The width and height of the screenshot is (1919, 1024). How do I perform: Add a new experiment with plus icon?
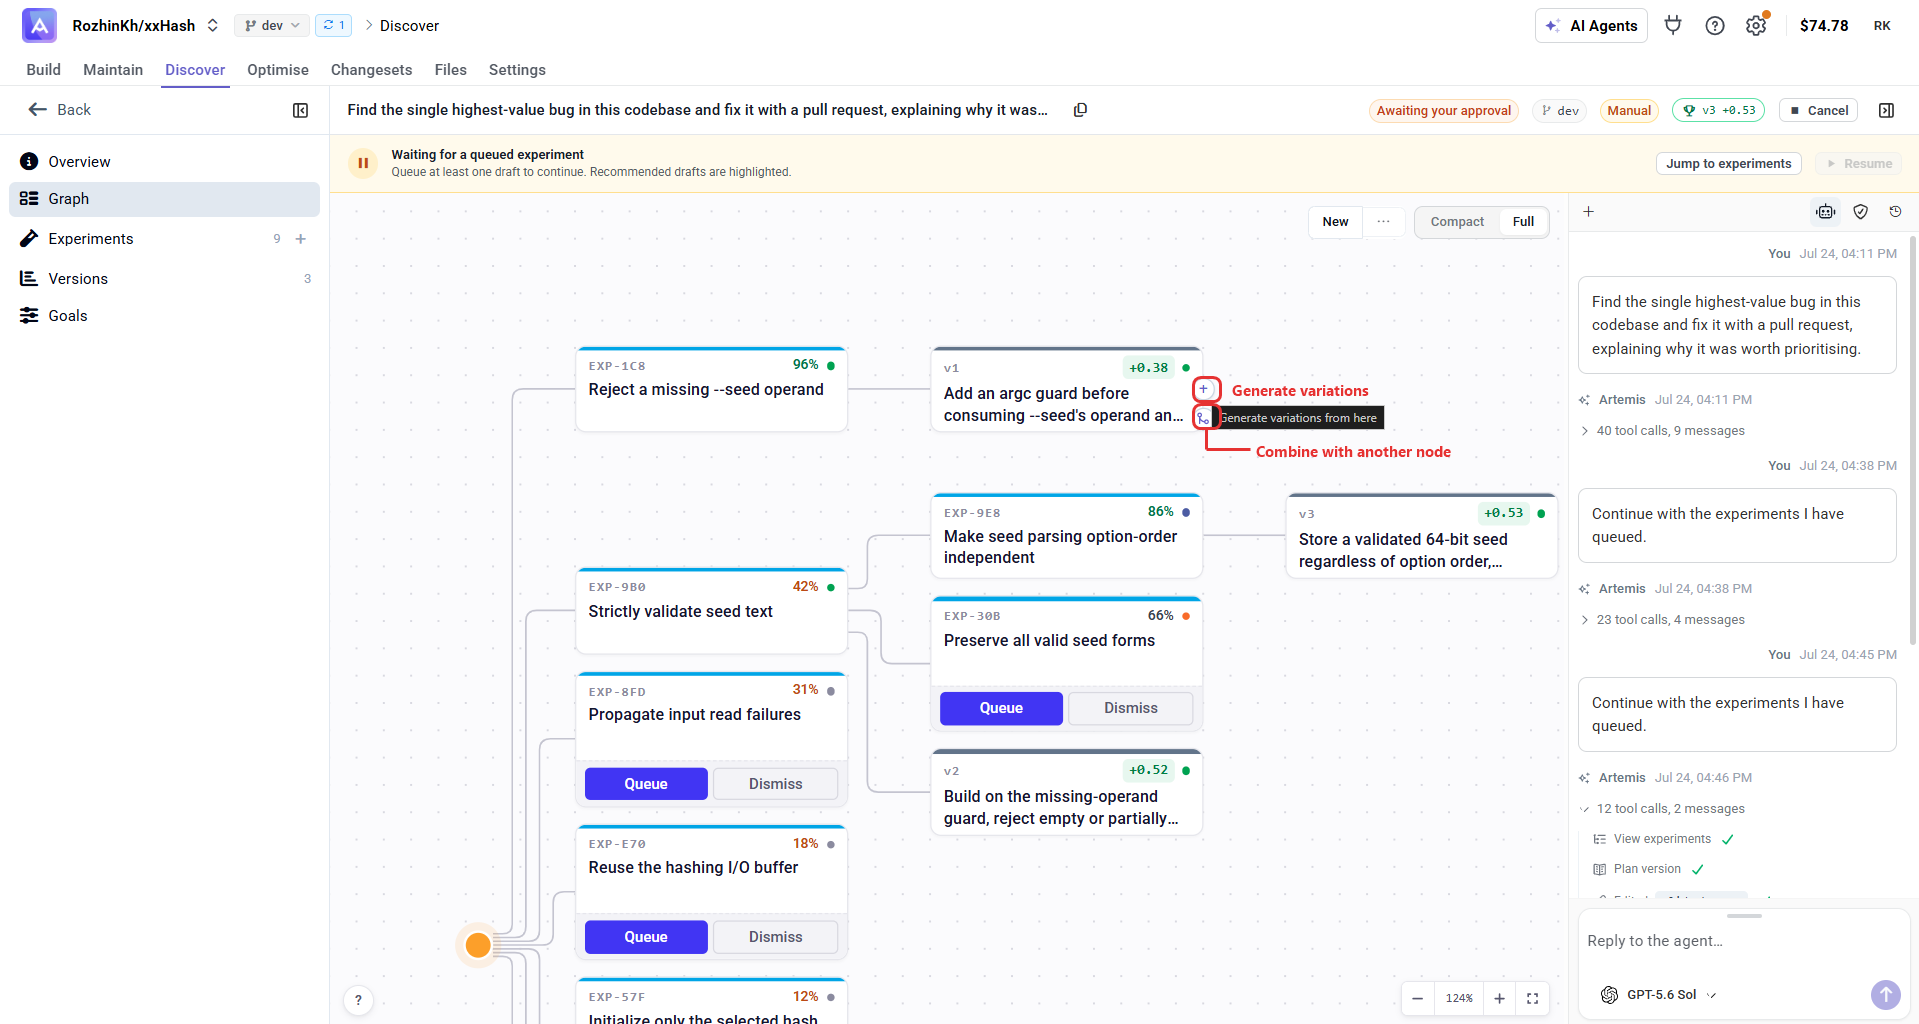[300, 239]
